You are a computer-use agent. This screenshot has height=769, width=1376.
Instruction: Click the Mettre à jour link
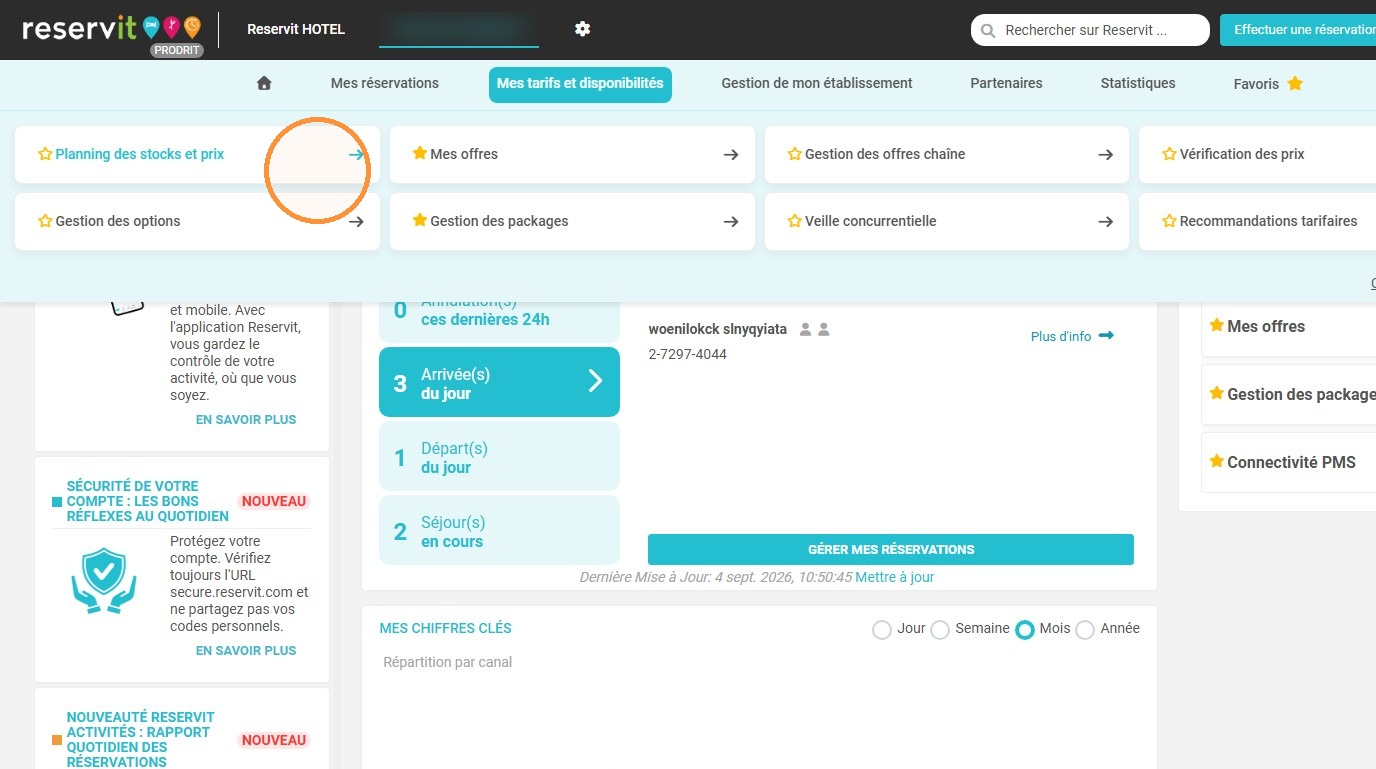895,577
